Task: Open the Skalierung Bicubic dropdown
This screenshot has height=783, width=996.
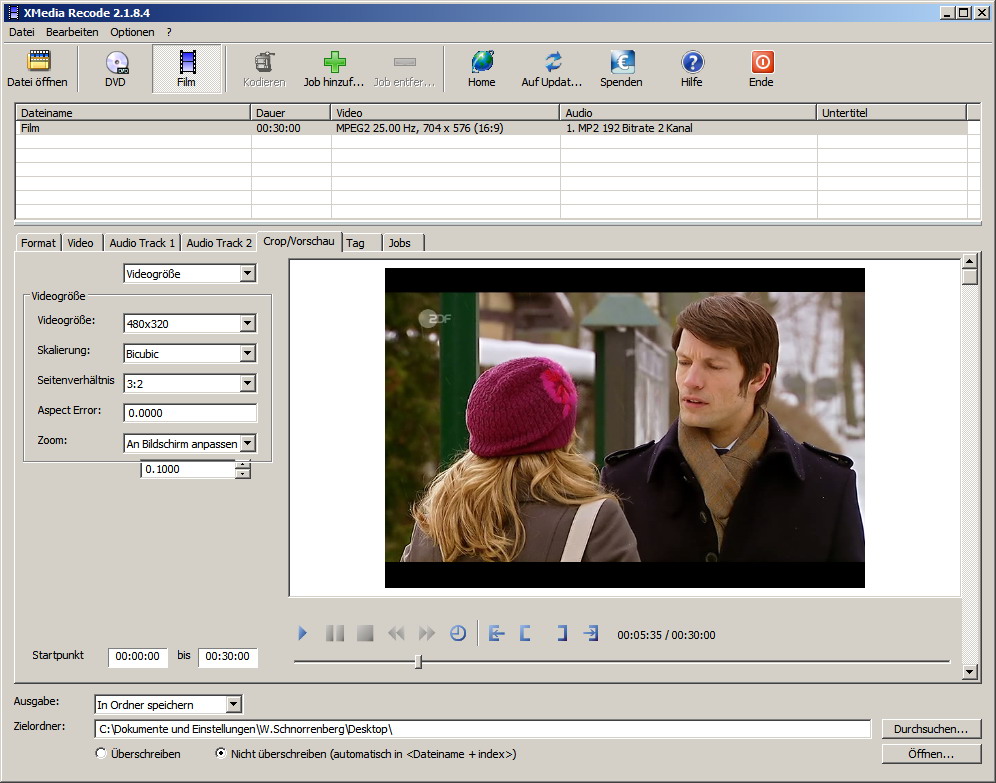Action: pyautogui.click(x=248, y=353)
